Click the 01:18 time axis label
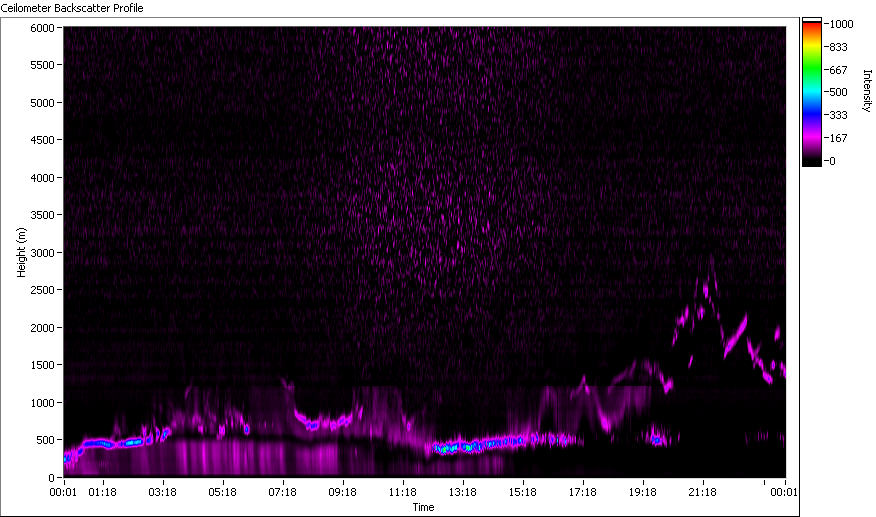Viewport: 876px width, 517px height. [x=103, y=492]
